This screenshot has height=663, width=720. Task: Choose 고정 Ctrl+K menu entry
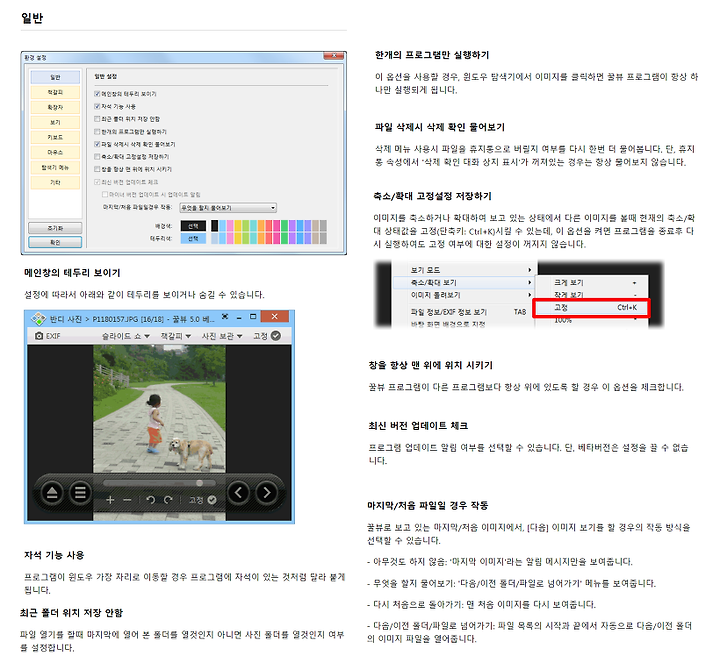click(x=591, y=308)
